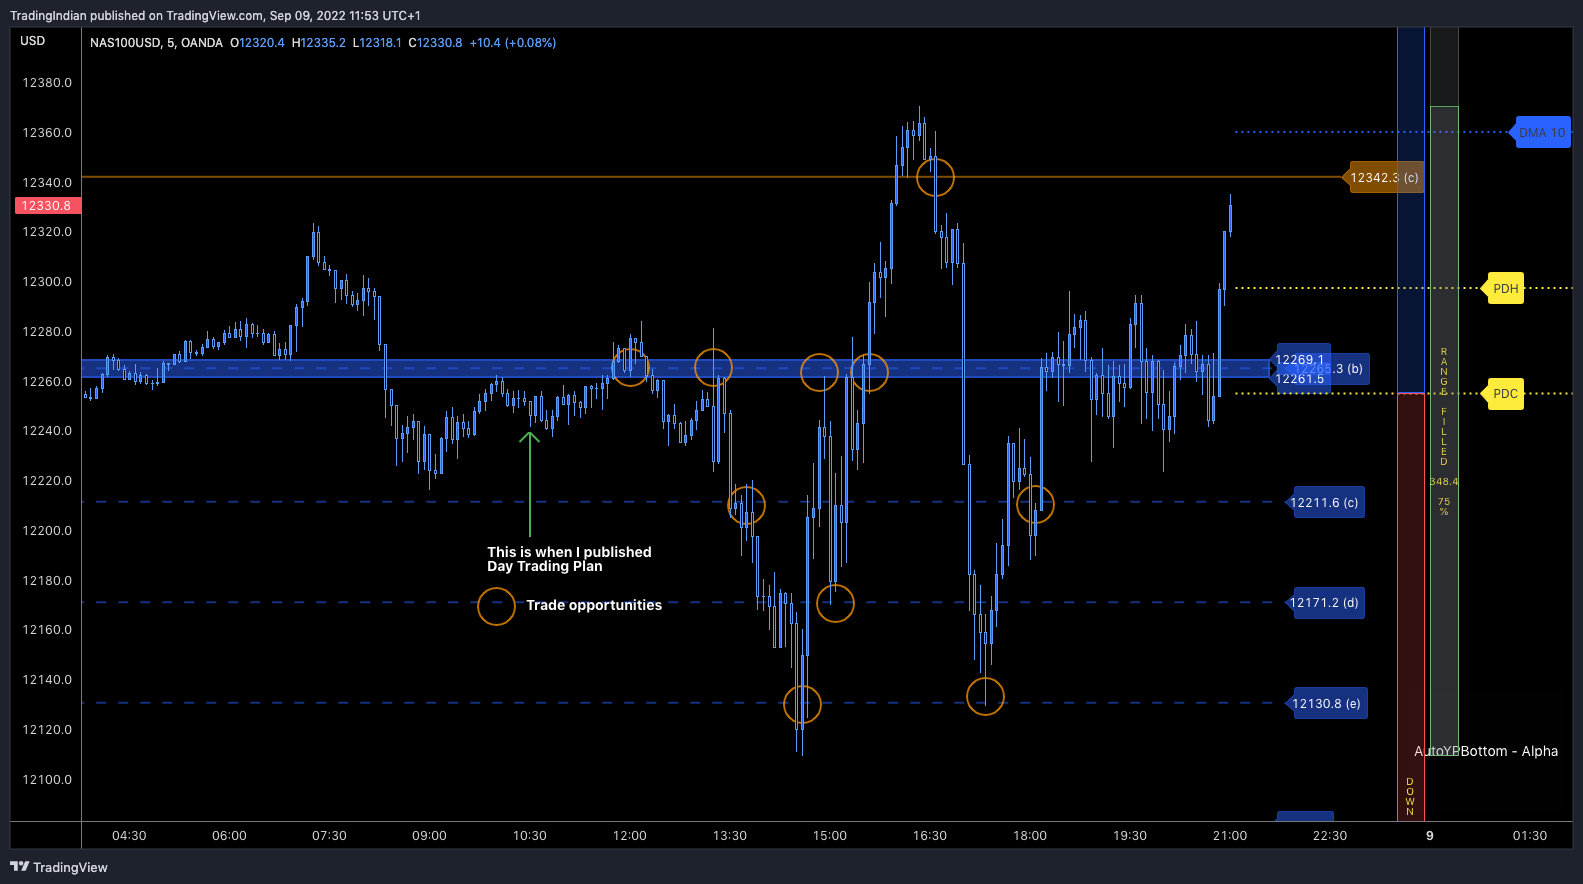
Task: Click the USD currency label on price axis
Action: (x=33, y=41)
